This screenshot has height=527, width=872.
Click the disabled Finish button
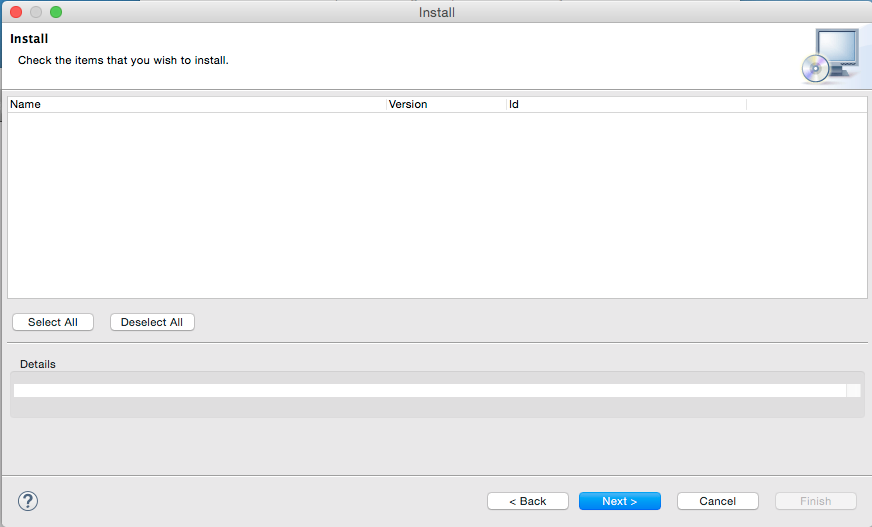[x=816, y=501]
